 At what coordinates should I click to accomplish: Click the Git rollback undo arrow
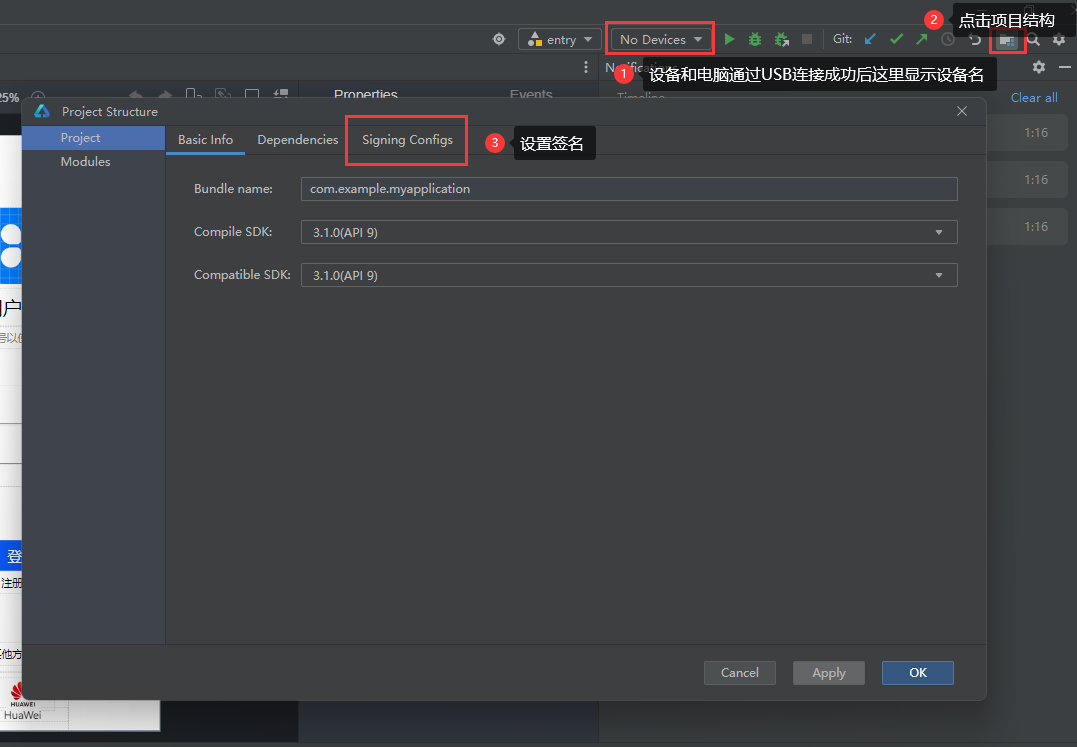pyautogui.click(x=975, y=39)
